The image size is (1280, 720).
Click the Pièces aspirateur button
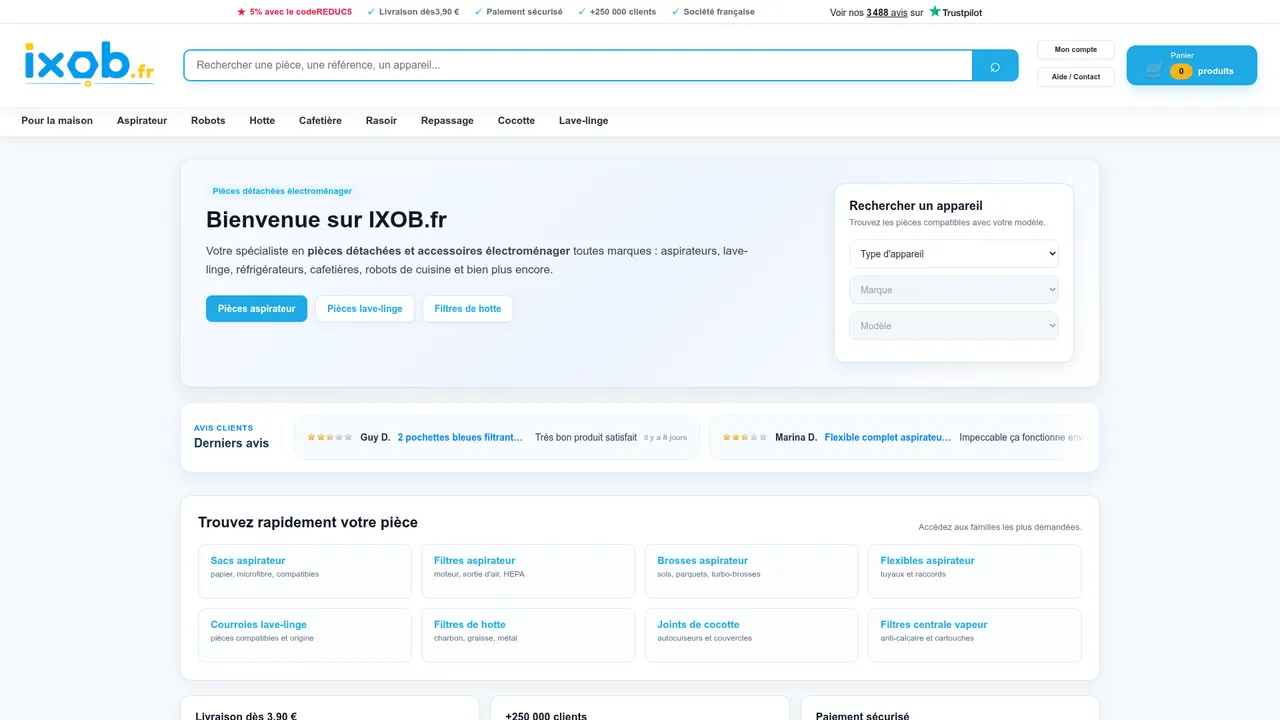point(257,309)
